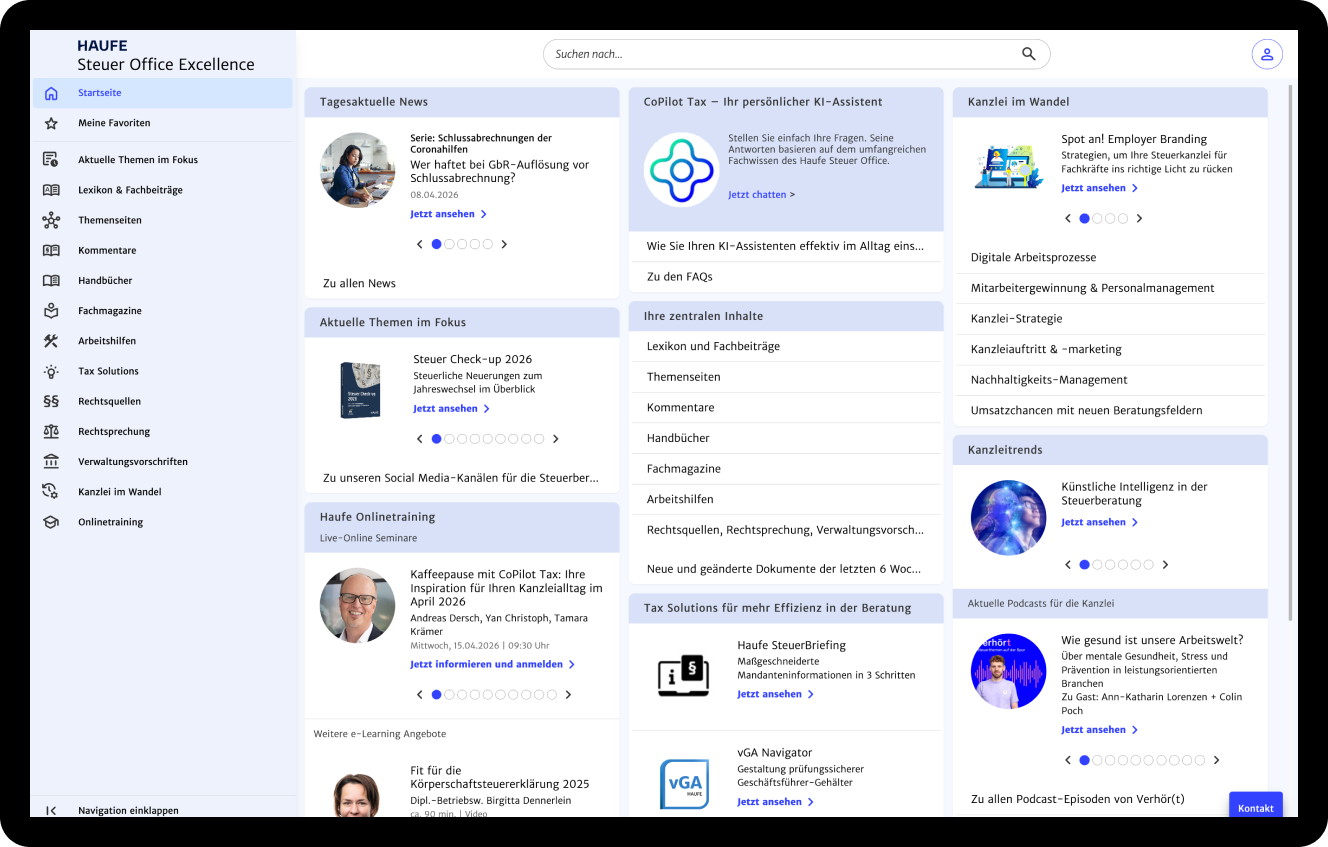This screenshot has width=1328, height=847.
Task: Click the Haufe SteuerBriefing icon
Action: [683, 675]
